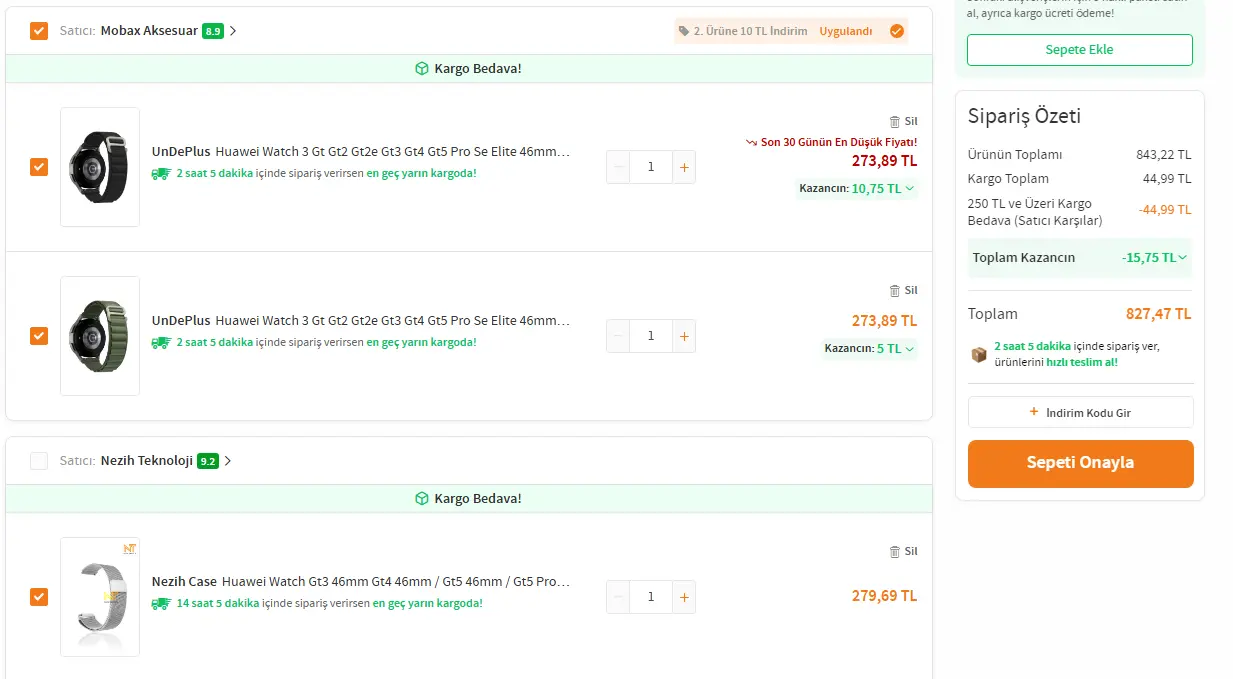Decrease quantity of green UnDePlus strap

(618, 336)
